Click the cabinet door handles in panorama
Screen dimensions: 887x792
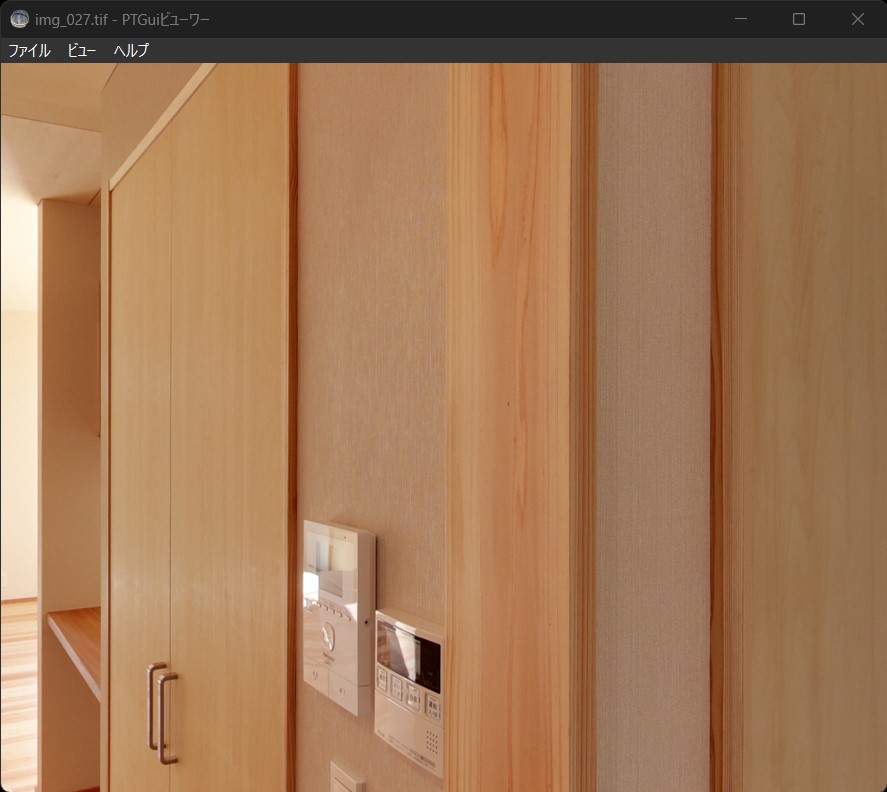click(x=162, y=711)
